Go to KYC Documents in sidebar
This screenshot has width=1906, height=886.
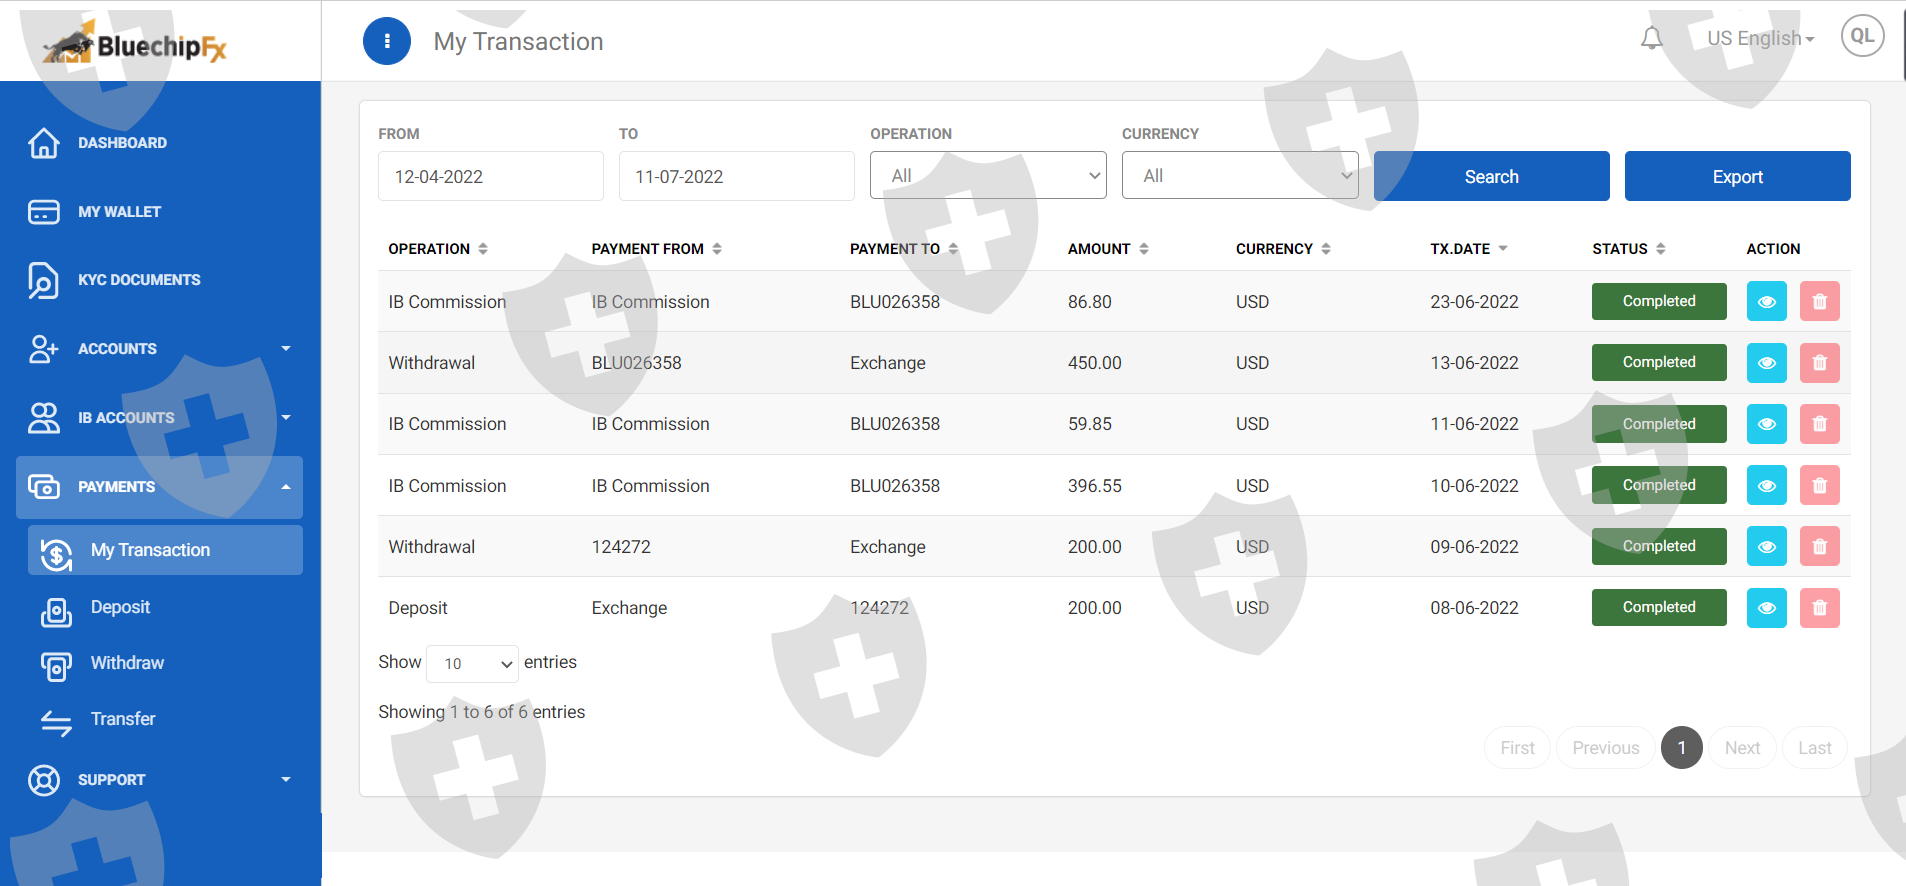click(x=139, y=280)
